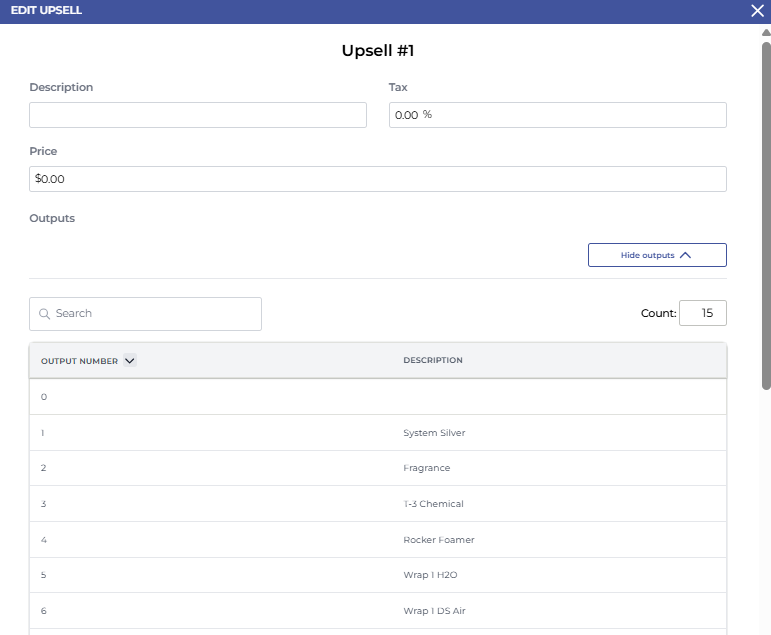Click the Price input field
This screenshot has height=635, width=771.
(378, 179)
